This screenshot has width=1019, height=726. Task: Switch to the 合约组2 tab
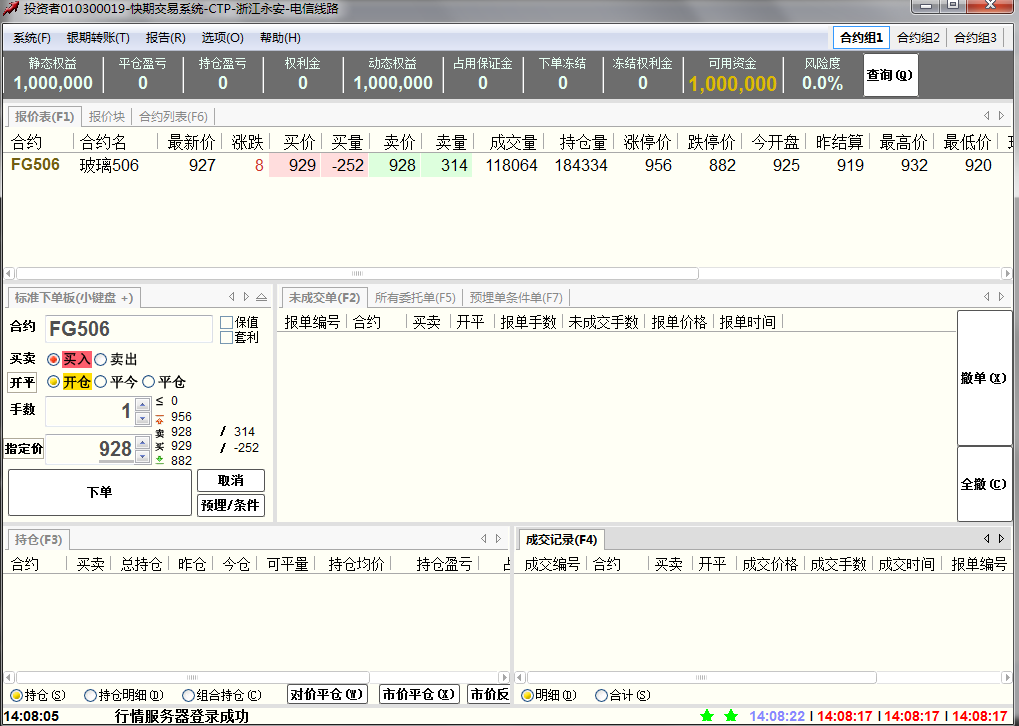(918, 38)
